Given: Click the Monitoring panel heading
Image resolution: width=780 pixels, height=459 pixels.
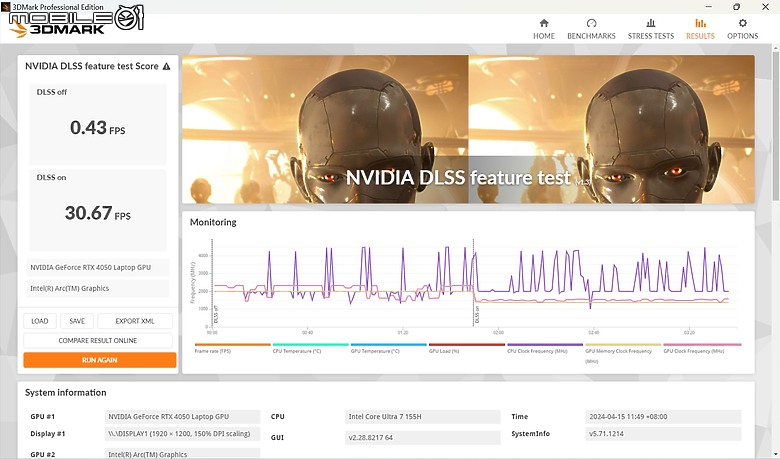Looking at the screenshot, I should 213,222.
